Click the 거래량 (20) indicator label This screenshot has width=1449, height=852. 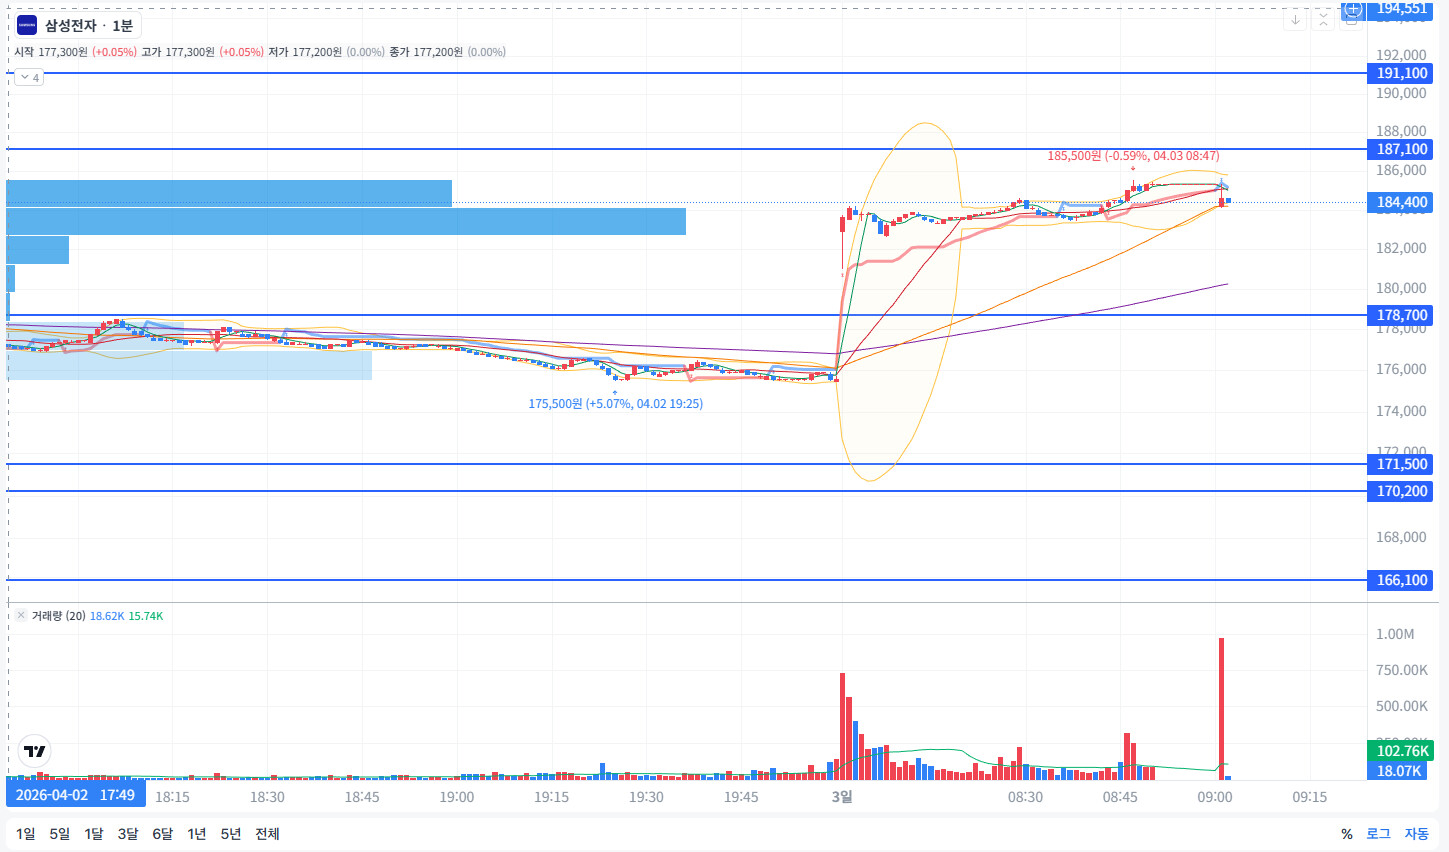[x=58, y=616]
